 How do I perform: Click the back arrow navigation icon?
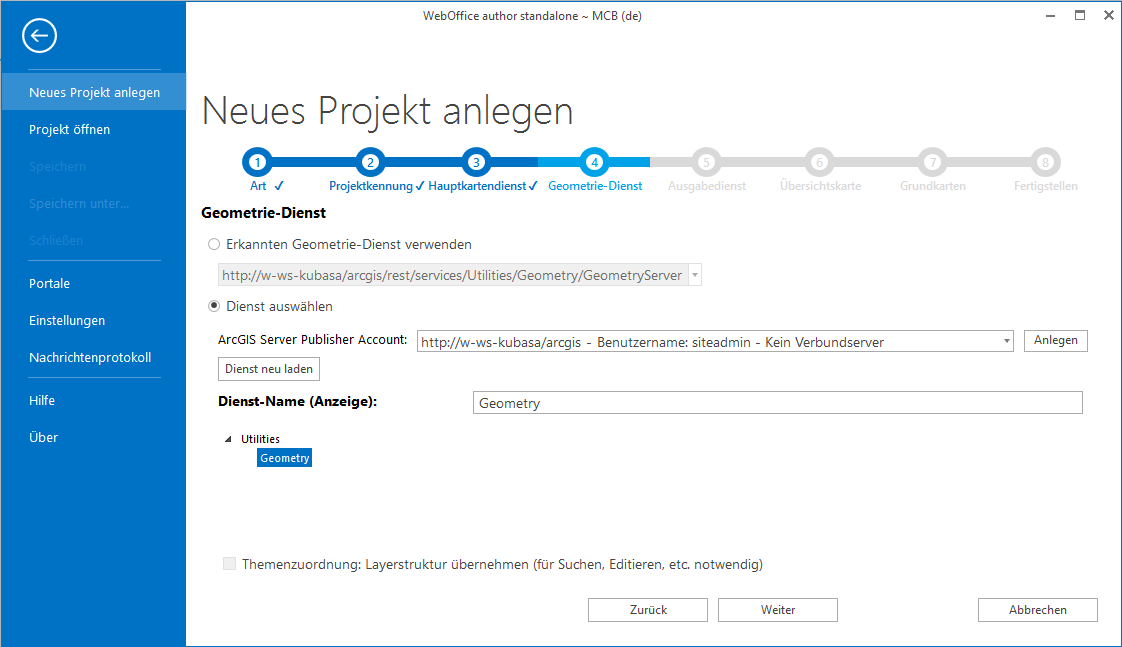click(39, 36)
